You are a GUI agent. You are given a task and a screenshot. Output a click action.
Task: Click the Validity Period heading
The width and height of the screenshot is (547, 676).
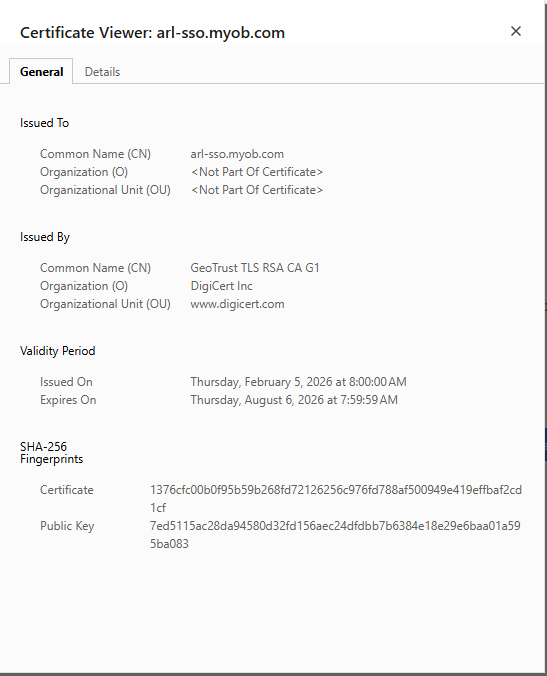point(57,351)
